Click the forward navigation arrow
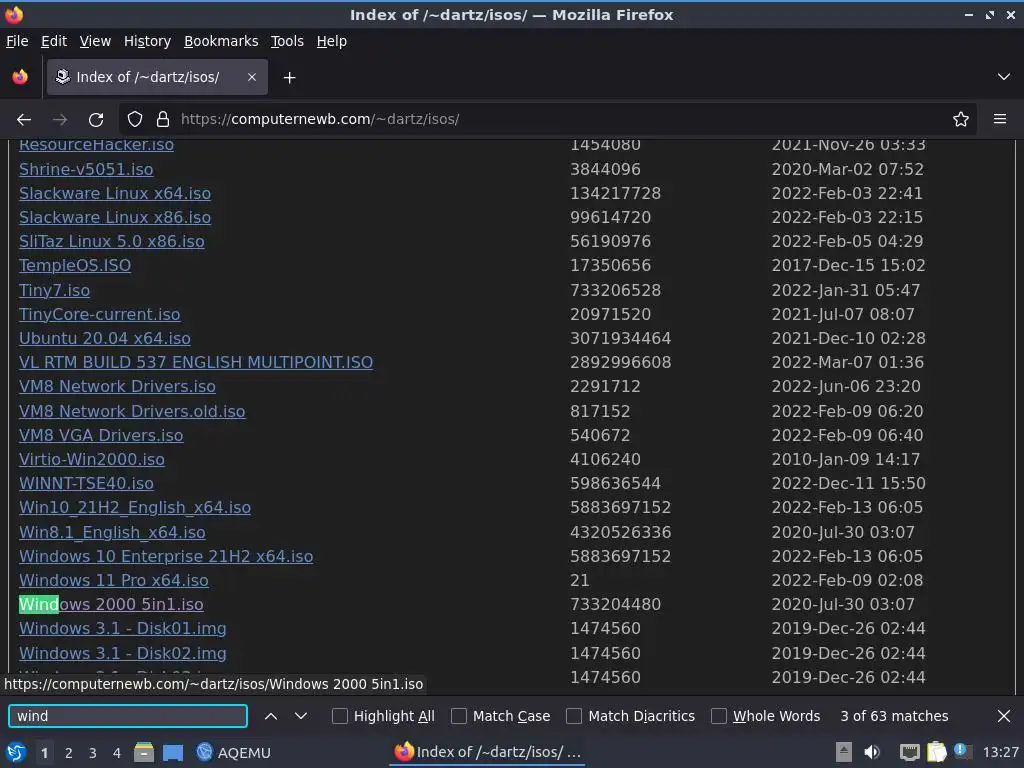Viewport: 1024px width, 768px height. pyautogui.click(x=60, y=120)
